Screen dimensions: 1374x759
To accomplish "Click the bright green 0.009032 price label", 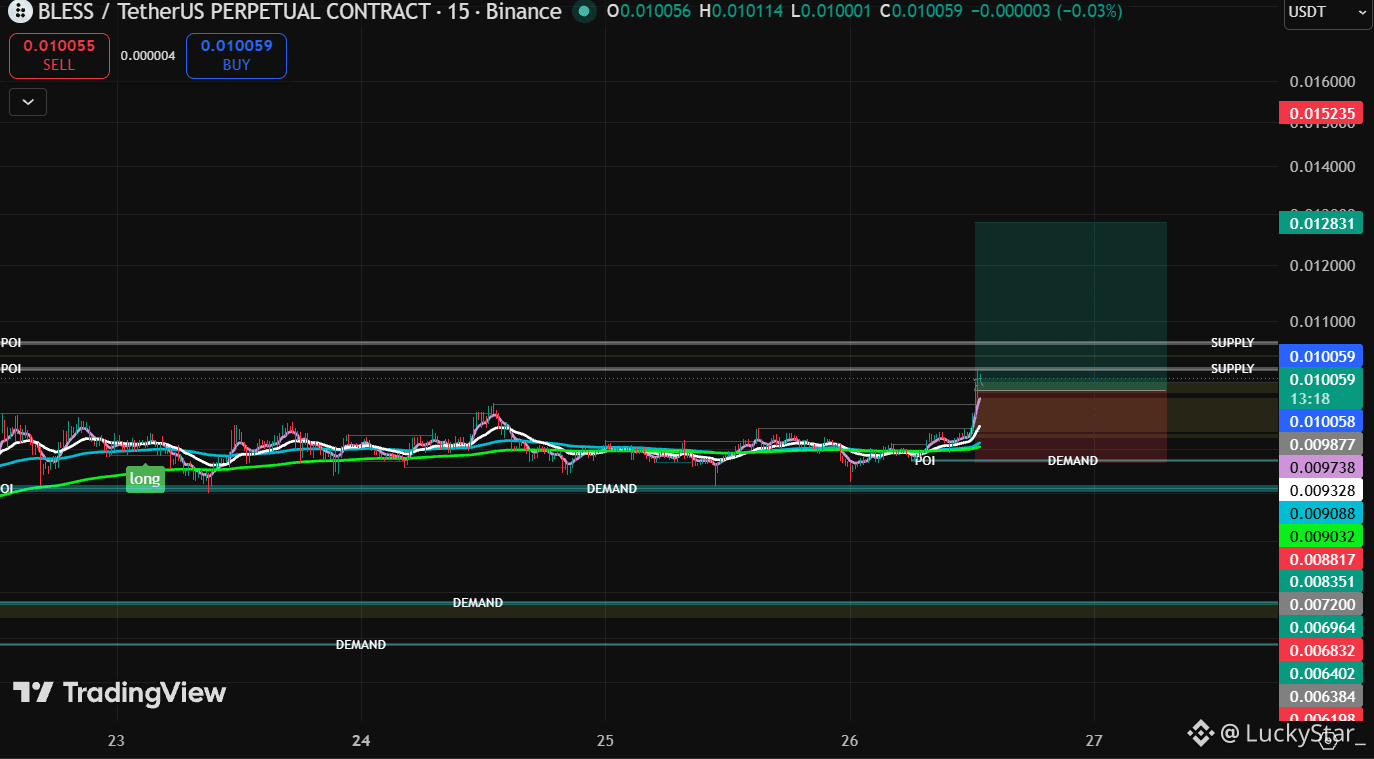I will 1321,536.
